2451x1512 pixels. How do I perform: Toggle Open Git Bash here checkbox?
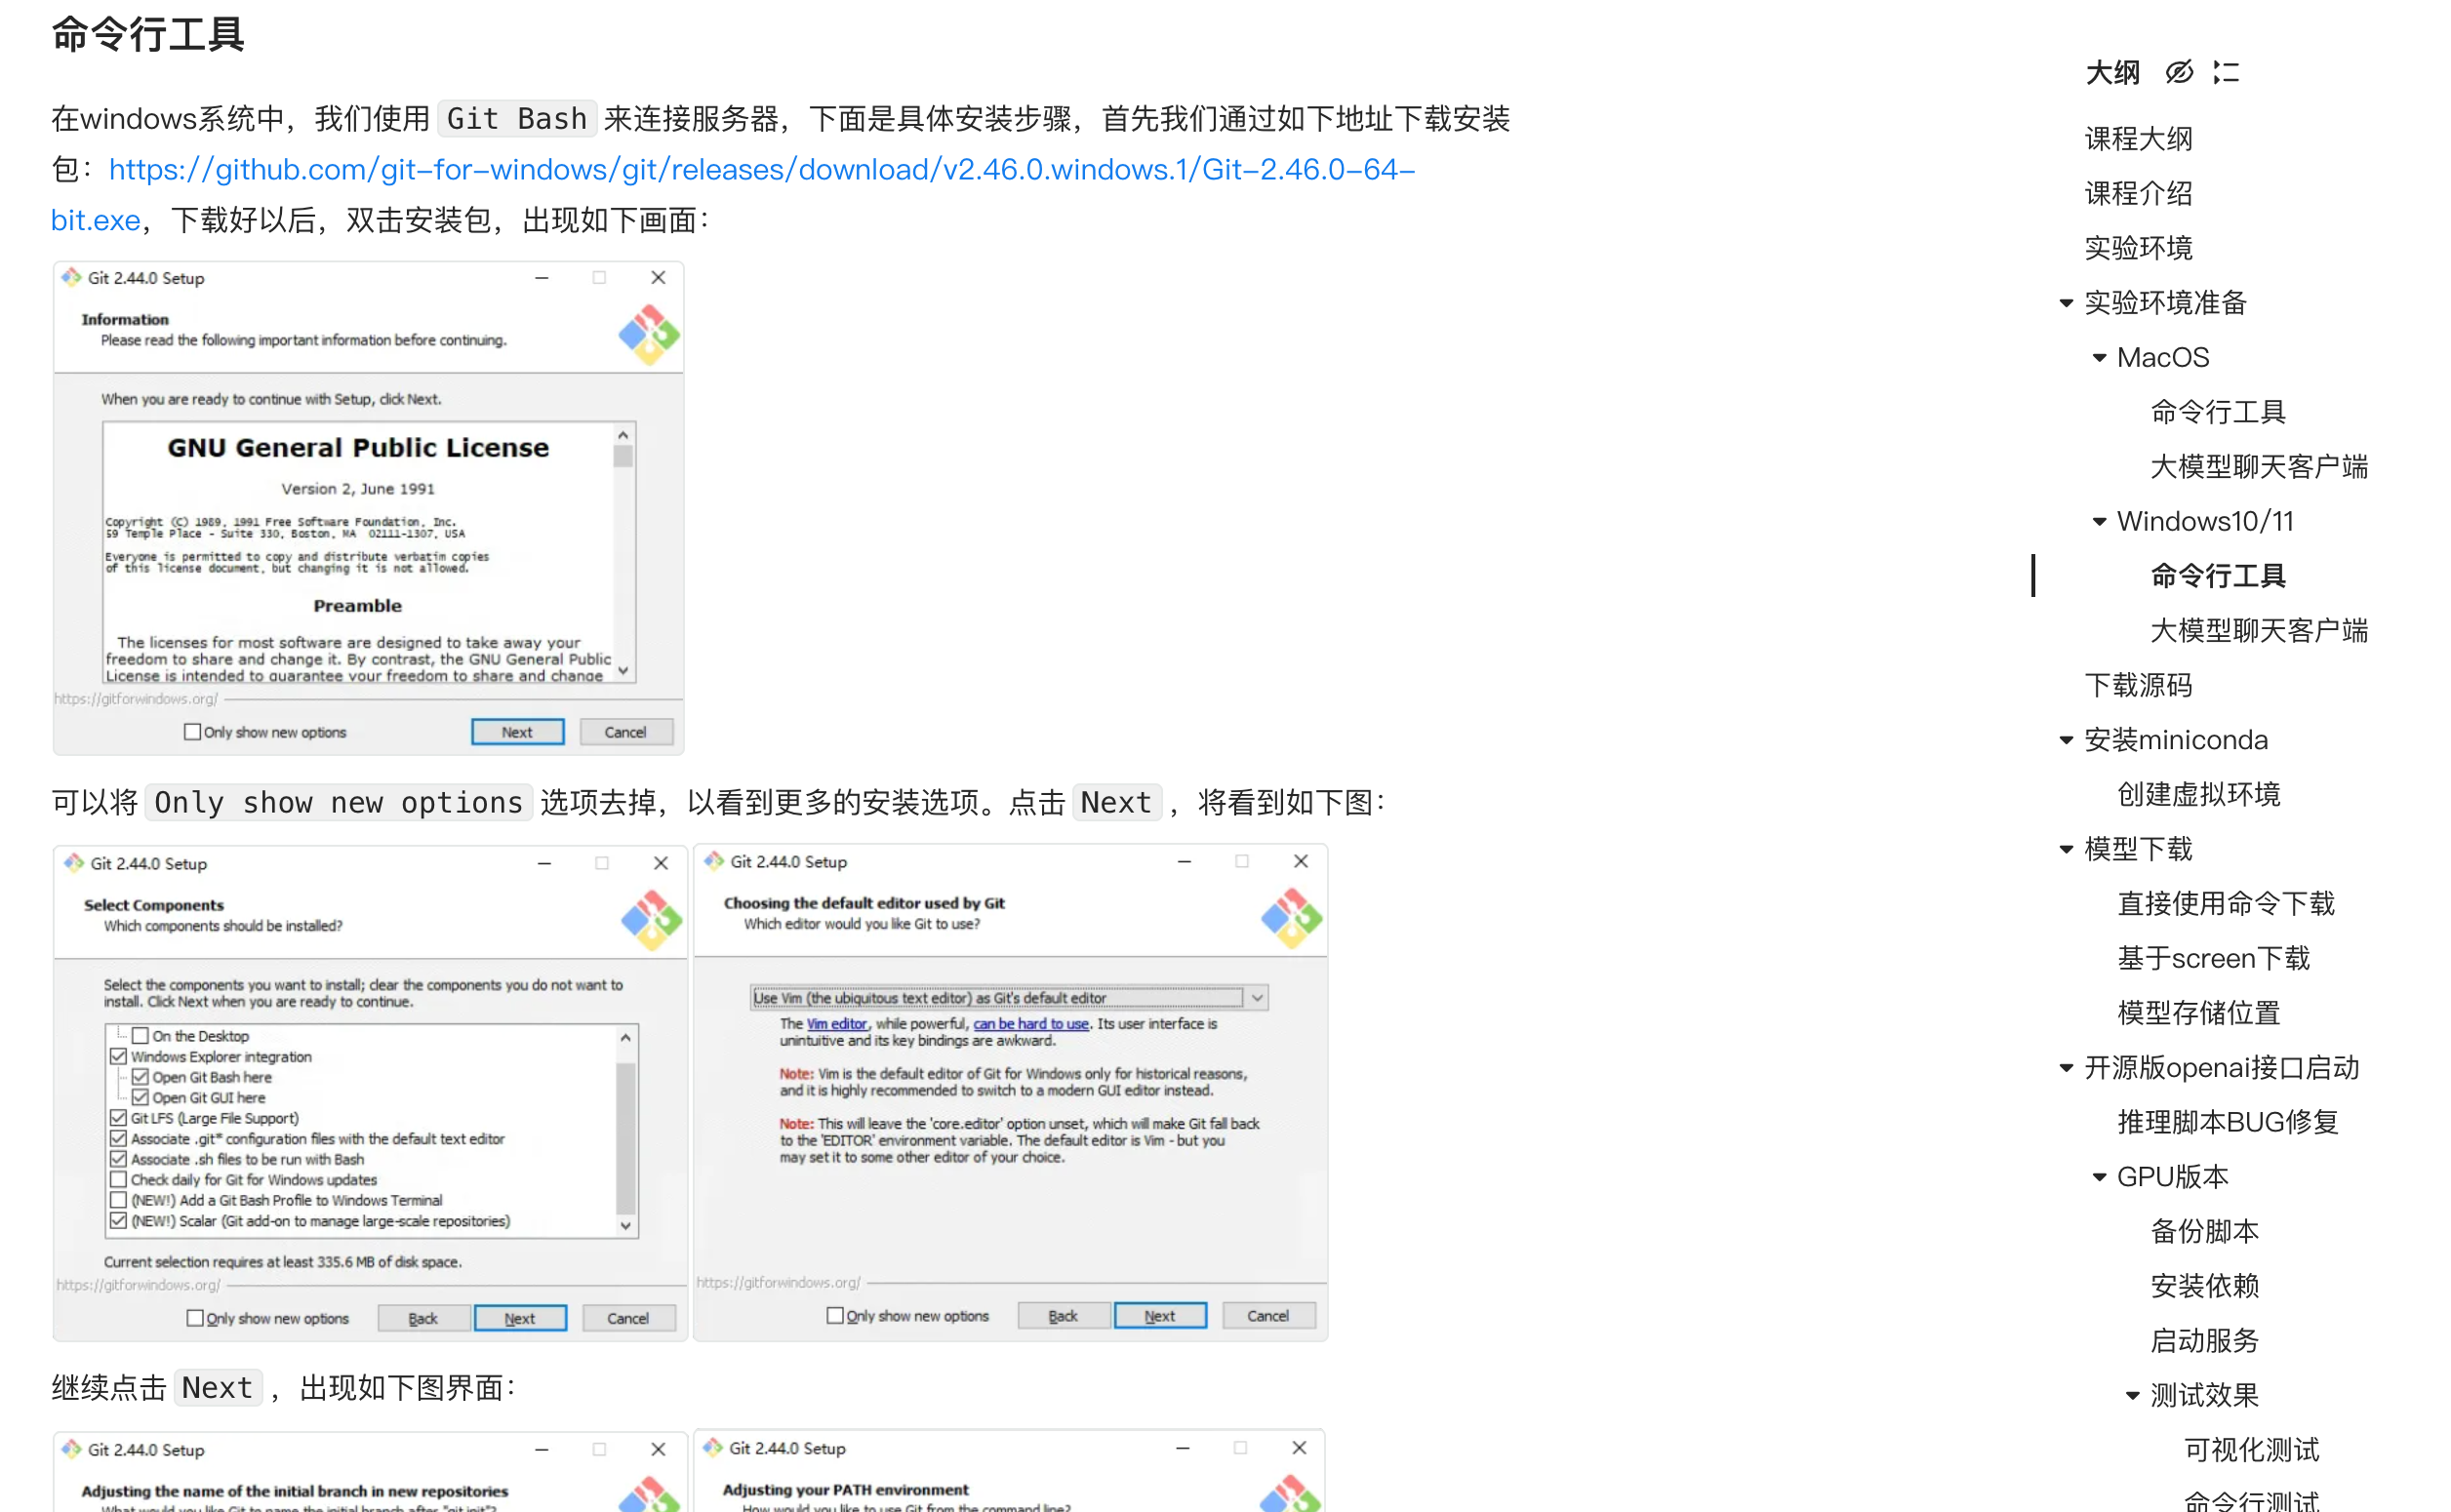(141, 1077)
